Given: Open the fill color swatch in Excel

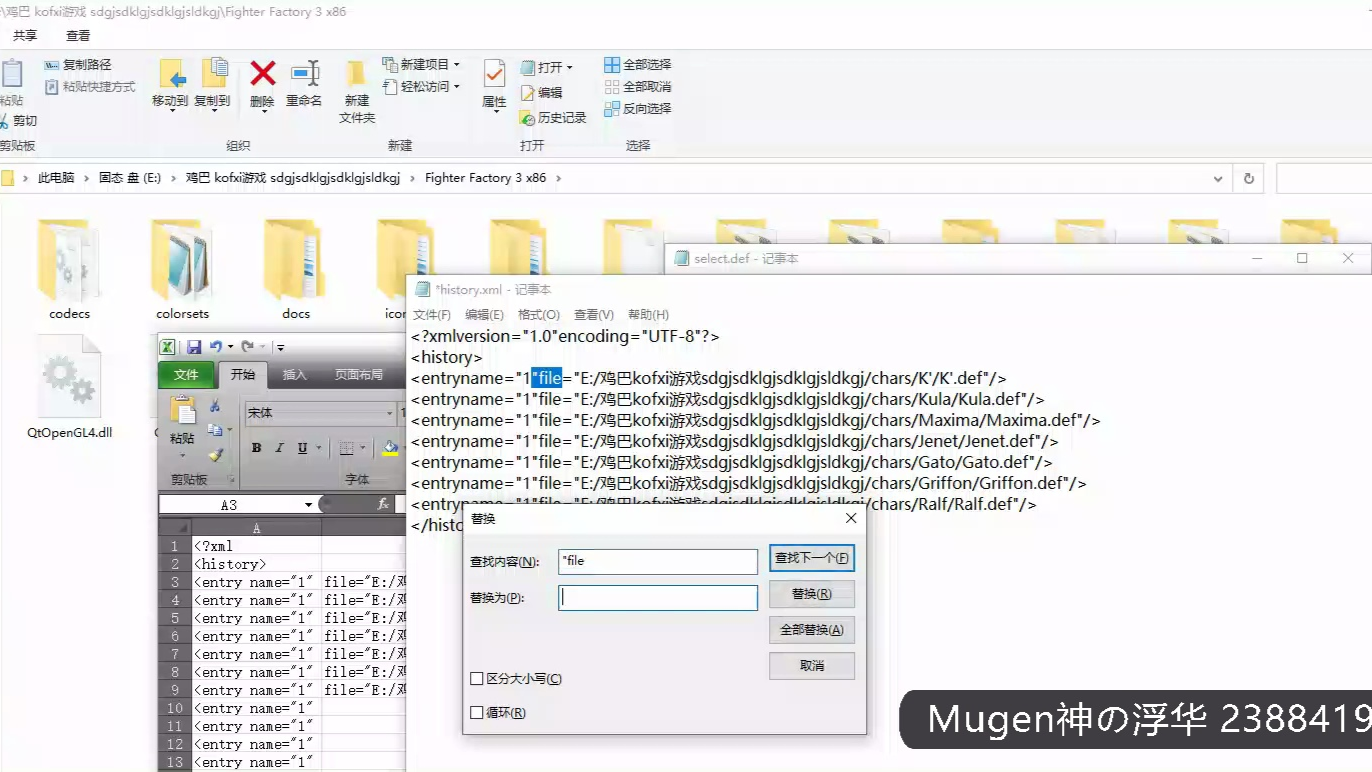Looking at the screenshot, I should click(x=389, y=448).
